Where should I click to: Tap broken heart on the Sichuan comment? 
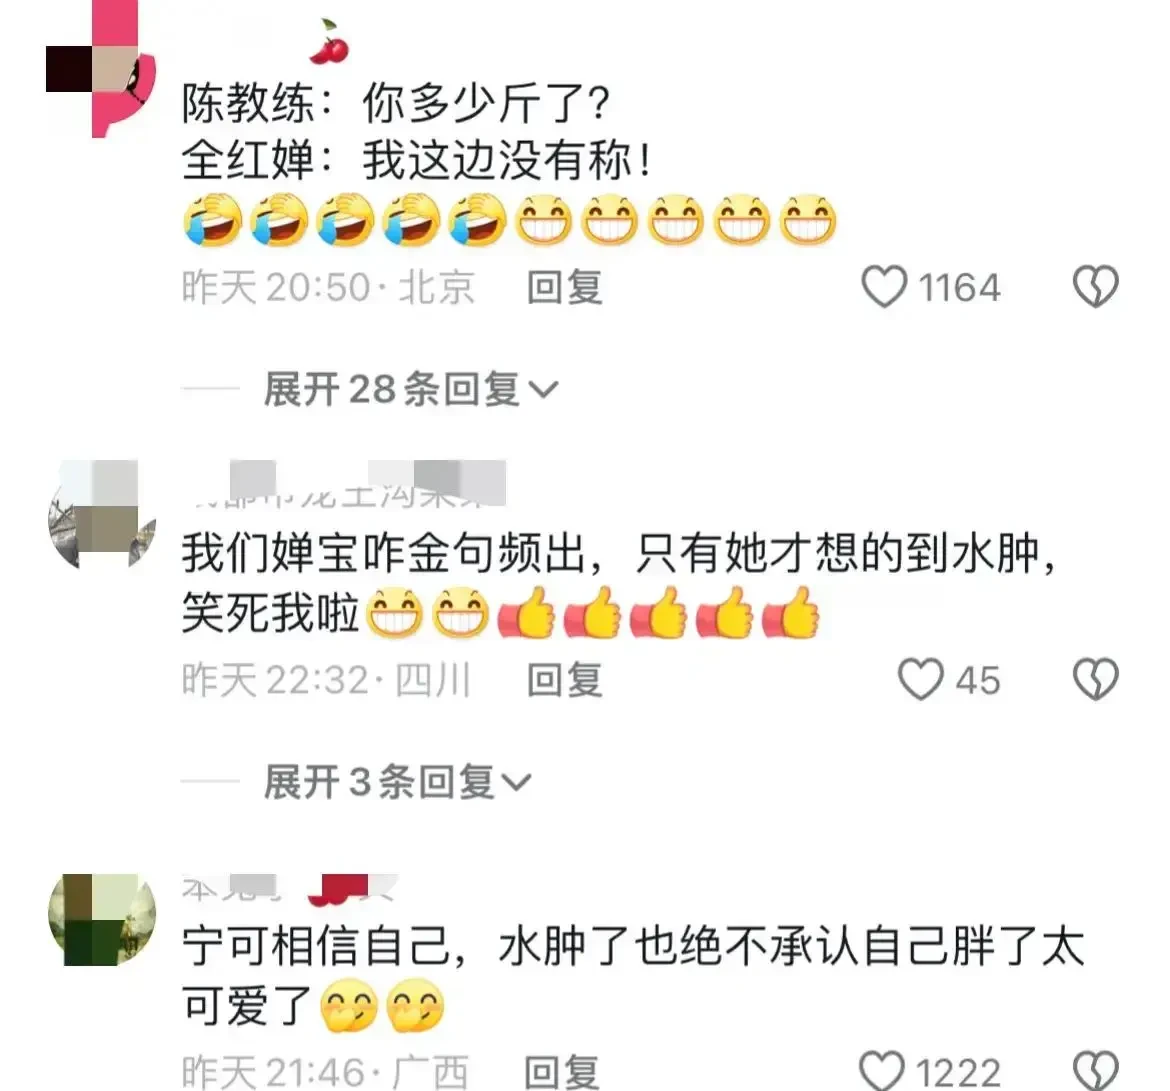1095,679
